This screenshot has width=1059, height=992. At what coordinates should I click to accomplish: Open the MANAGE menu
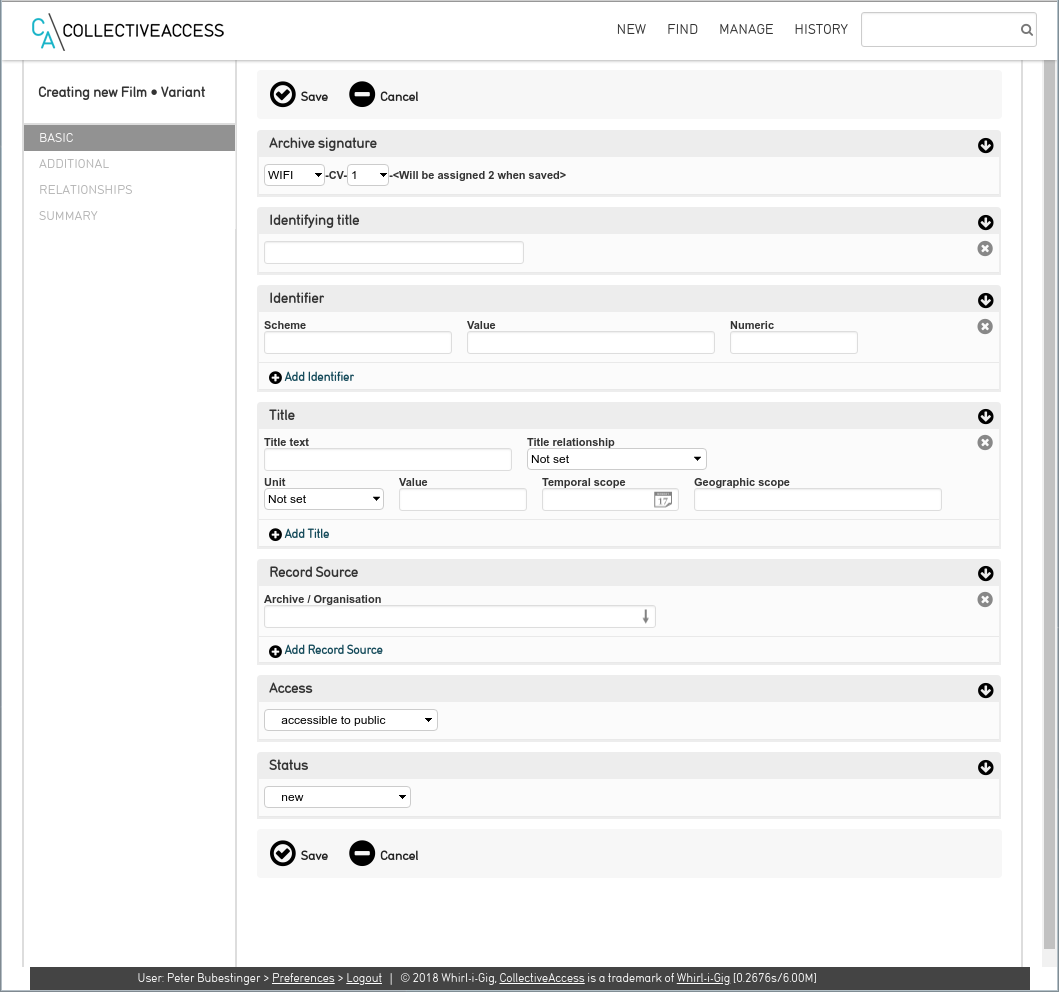pos(746,30)
